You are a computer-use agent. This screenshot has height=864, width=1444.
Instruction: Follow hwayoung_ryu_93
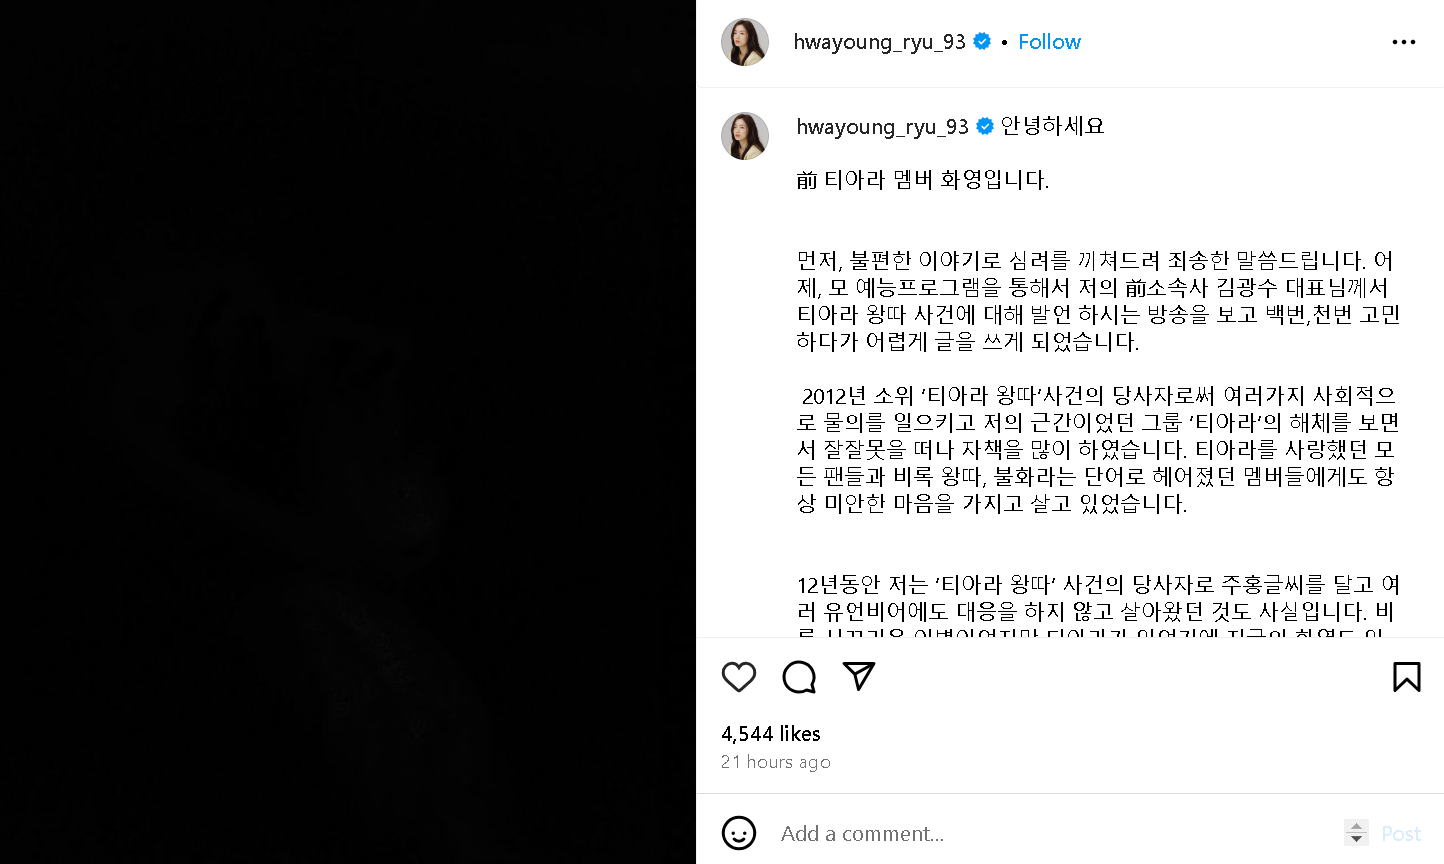(x=1049, y=42)
